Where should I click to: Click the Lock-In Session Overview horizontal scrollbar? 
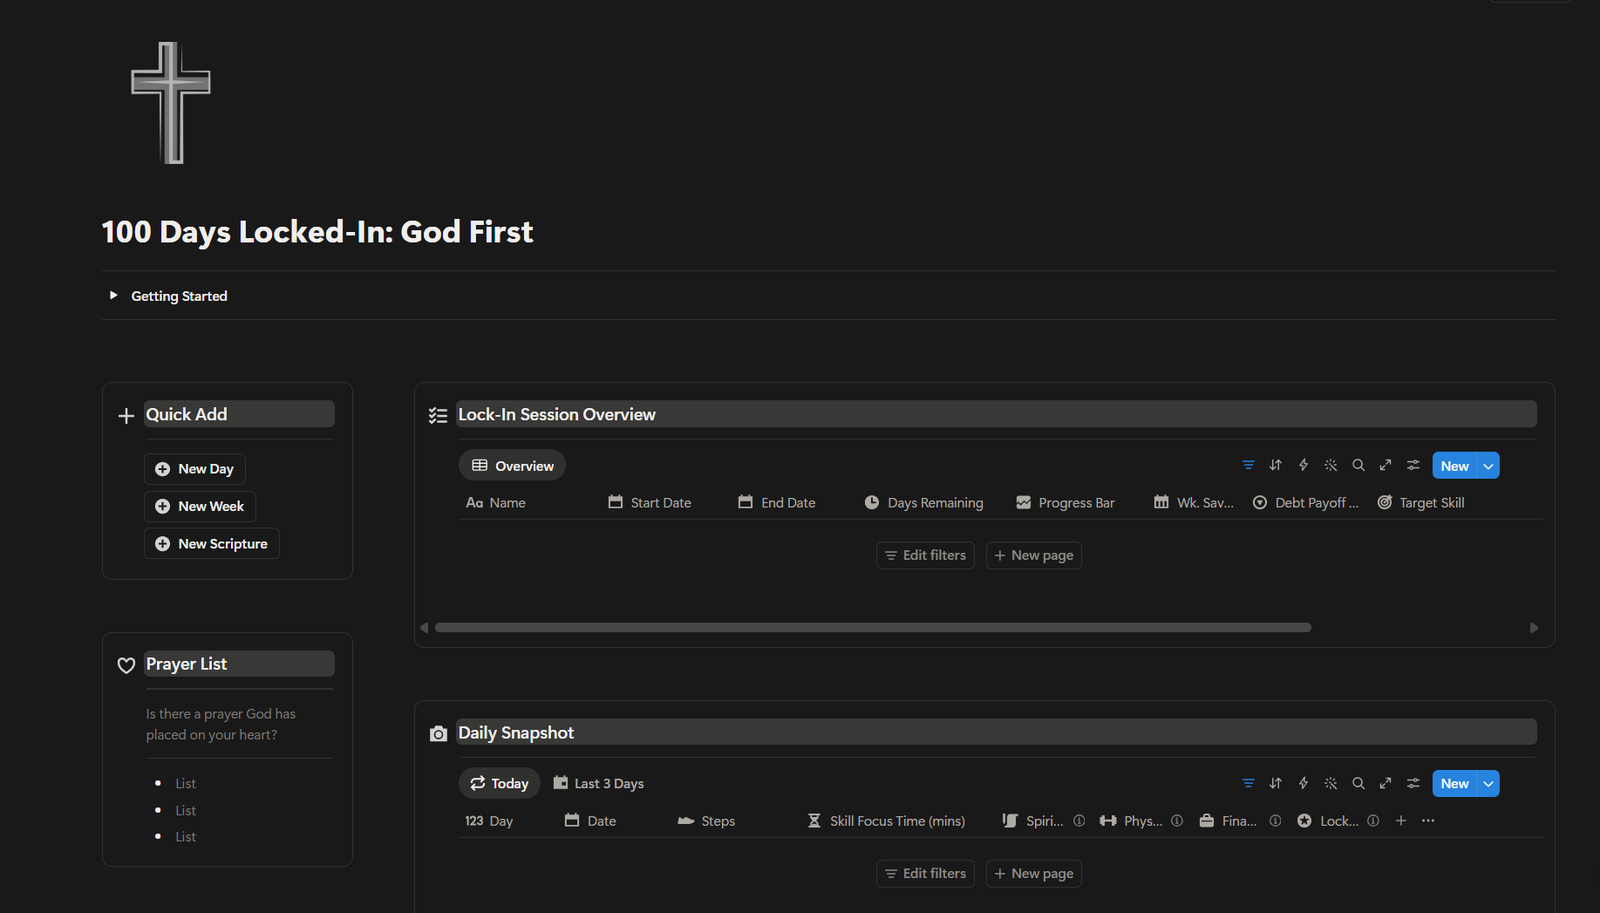coord(873,628)
